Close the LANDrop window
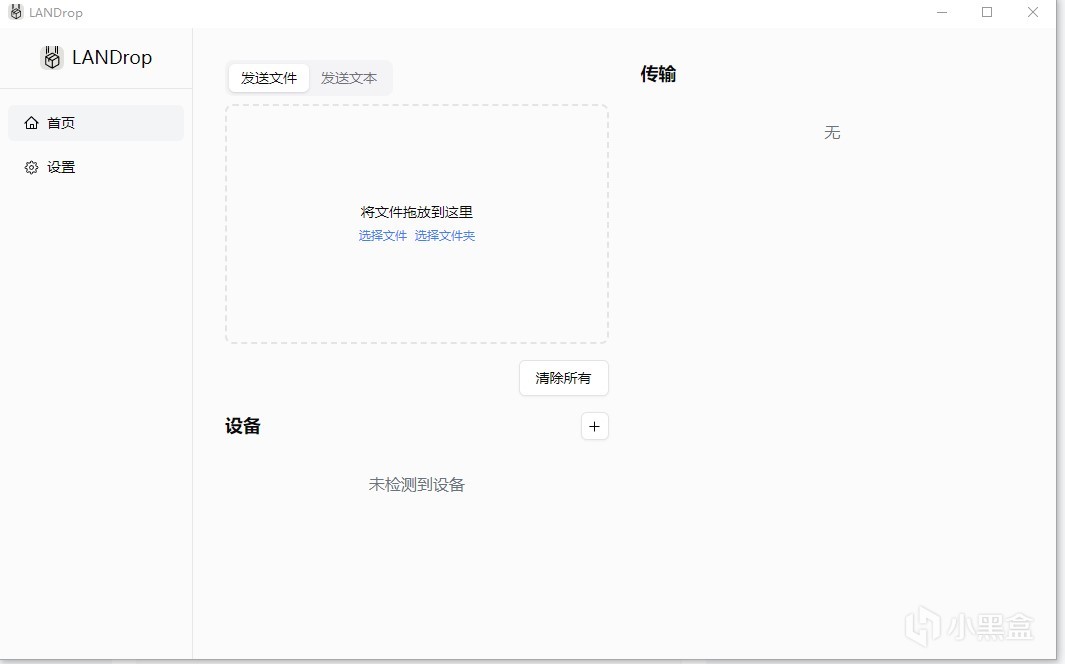Image resolution: width=1065 pixels, height=664 pixels. pyautogui.click(x=1032, y=12)
